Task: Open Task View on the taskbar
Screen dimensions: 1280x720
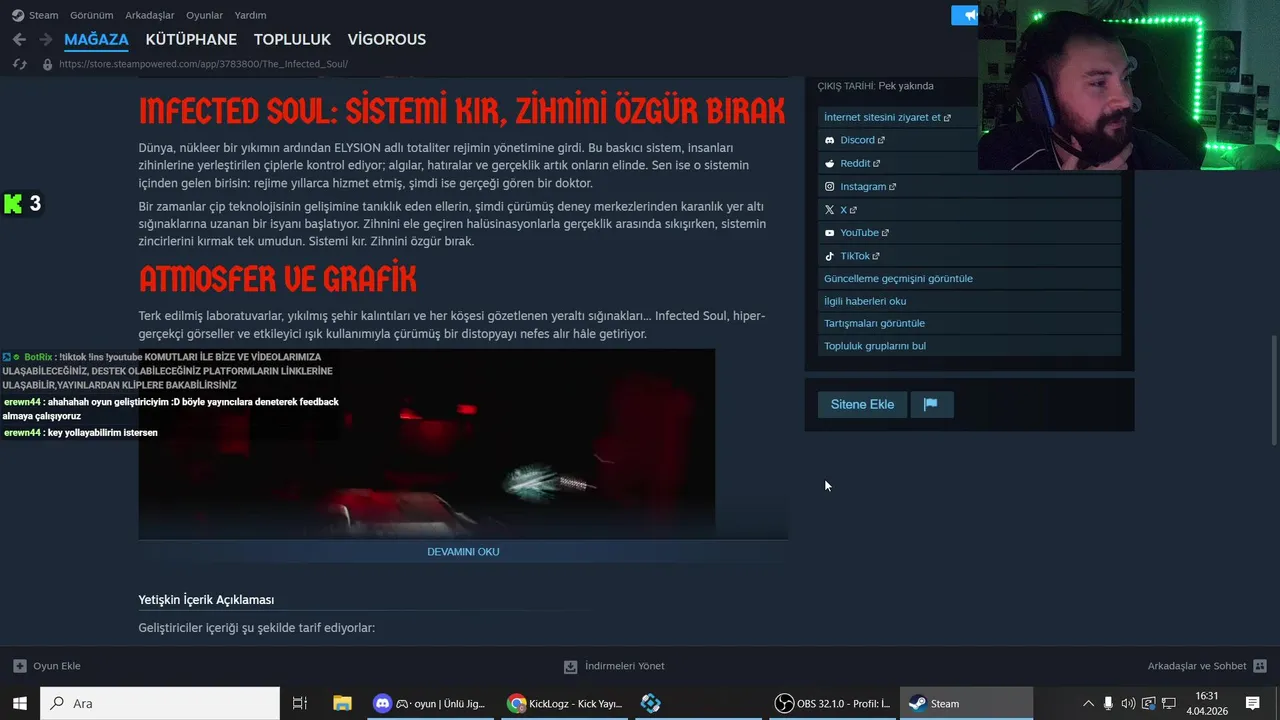Action: (299, 703)
